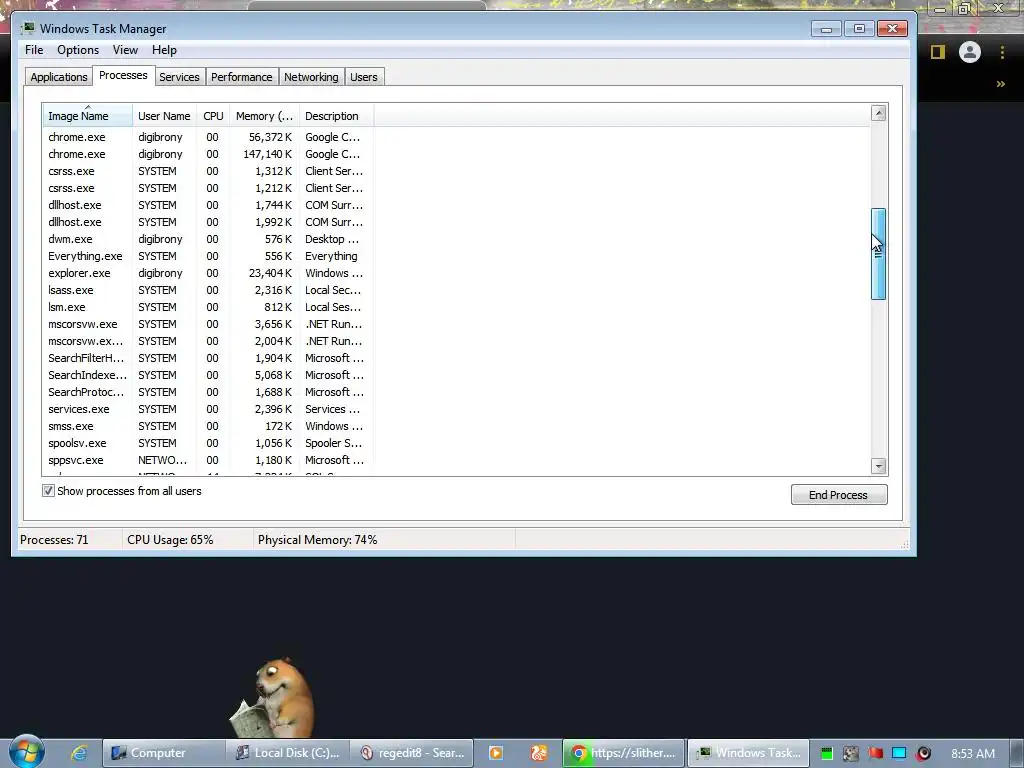Sort by CPU column header

[213, 116]
